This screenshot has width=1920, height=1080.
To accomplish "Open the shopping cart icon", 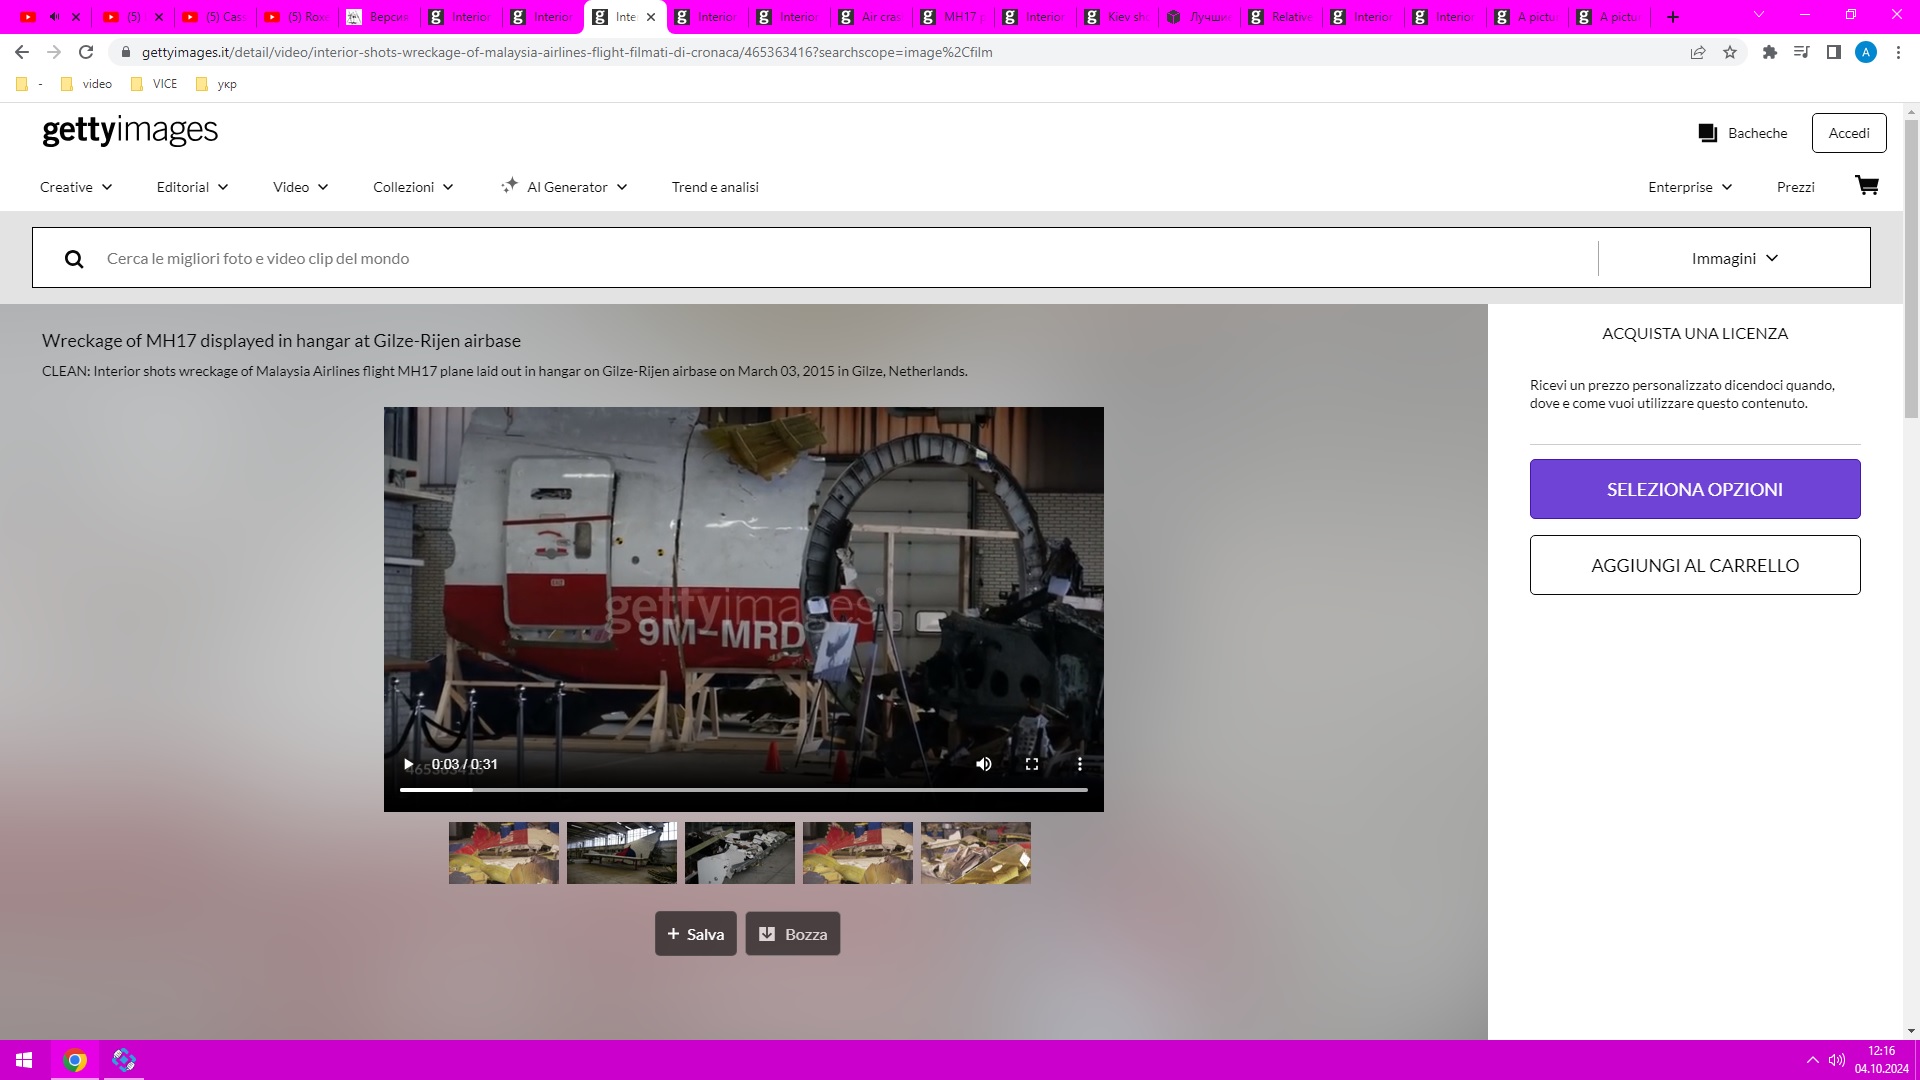I will [x=1867, y=186].
